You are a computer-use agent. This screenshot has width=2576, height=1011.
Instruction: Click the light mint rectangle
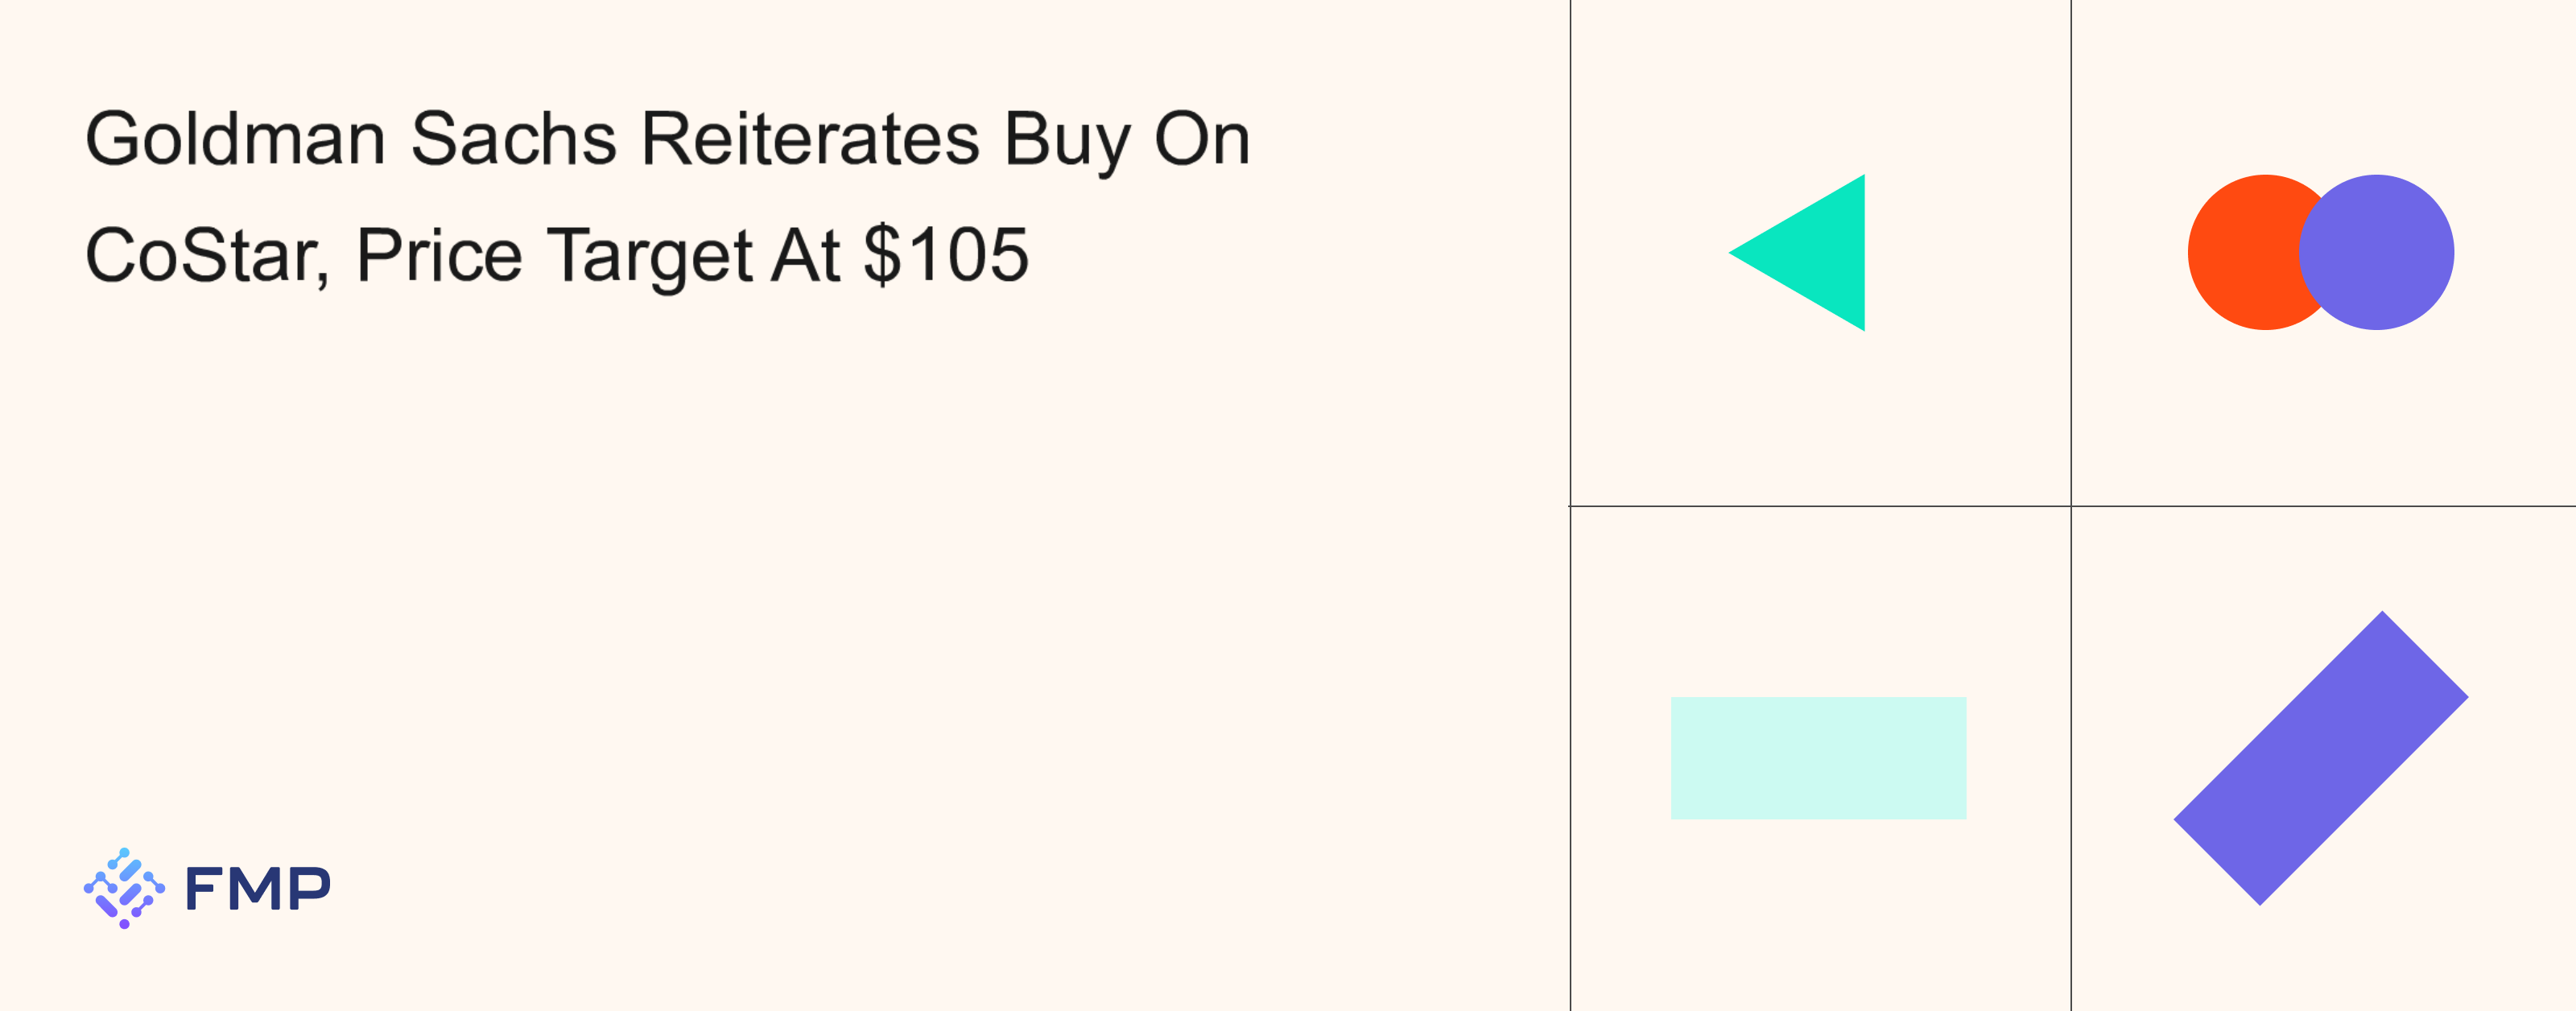(x=1818, y=758)
